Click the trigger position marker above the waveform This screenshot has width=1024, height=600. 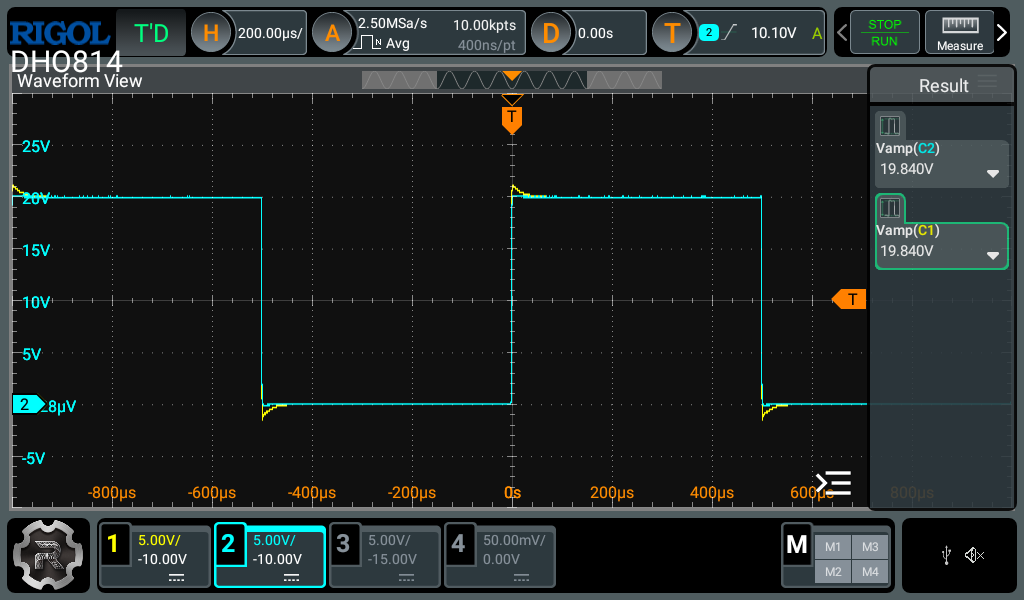click(x=512, y=118)
